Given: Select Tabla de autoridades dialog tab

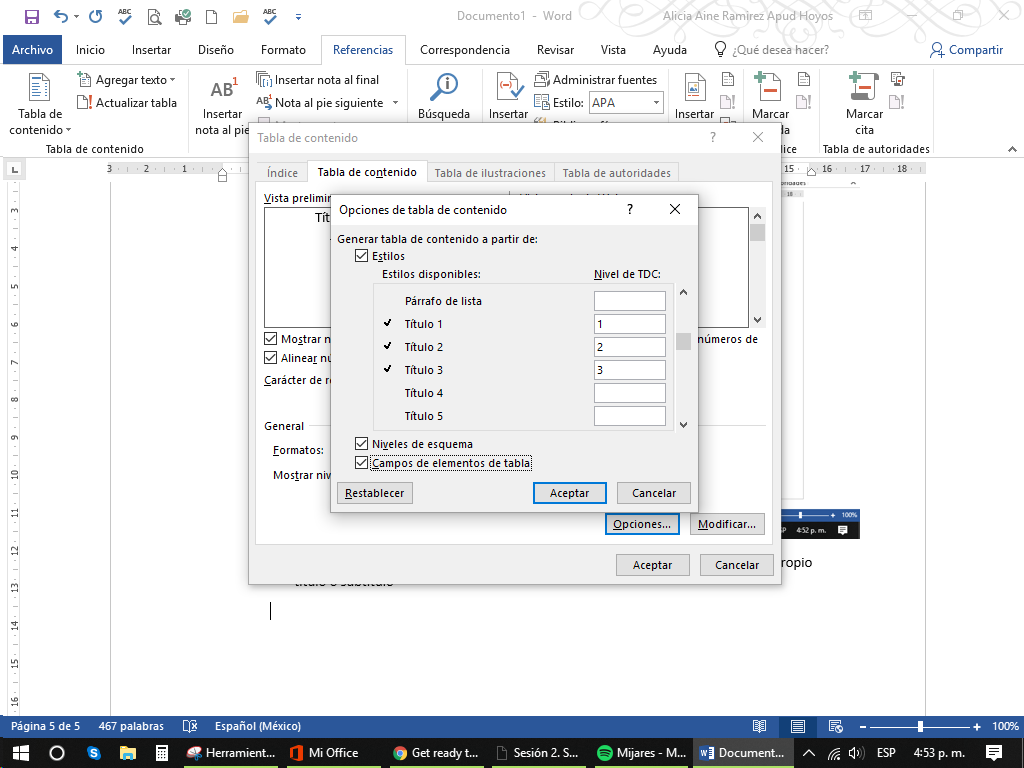Looking at the screenshot, I should coord(616,172).
